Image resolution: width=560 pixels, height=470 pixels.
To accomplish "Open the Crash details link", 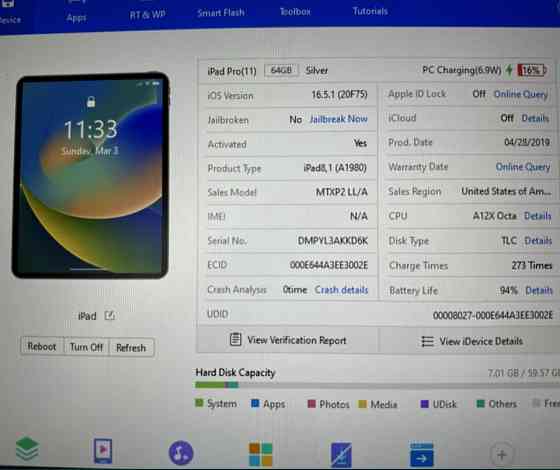I will click(x=341, y=290).
